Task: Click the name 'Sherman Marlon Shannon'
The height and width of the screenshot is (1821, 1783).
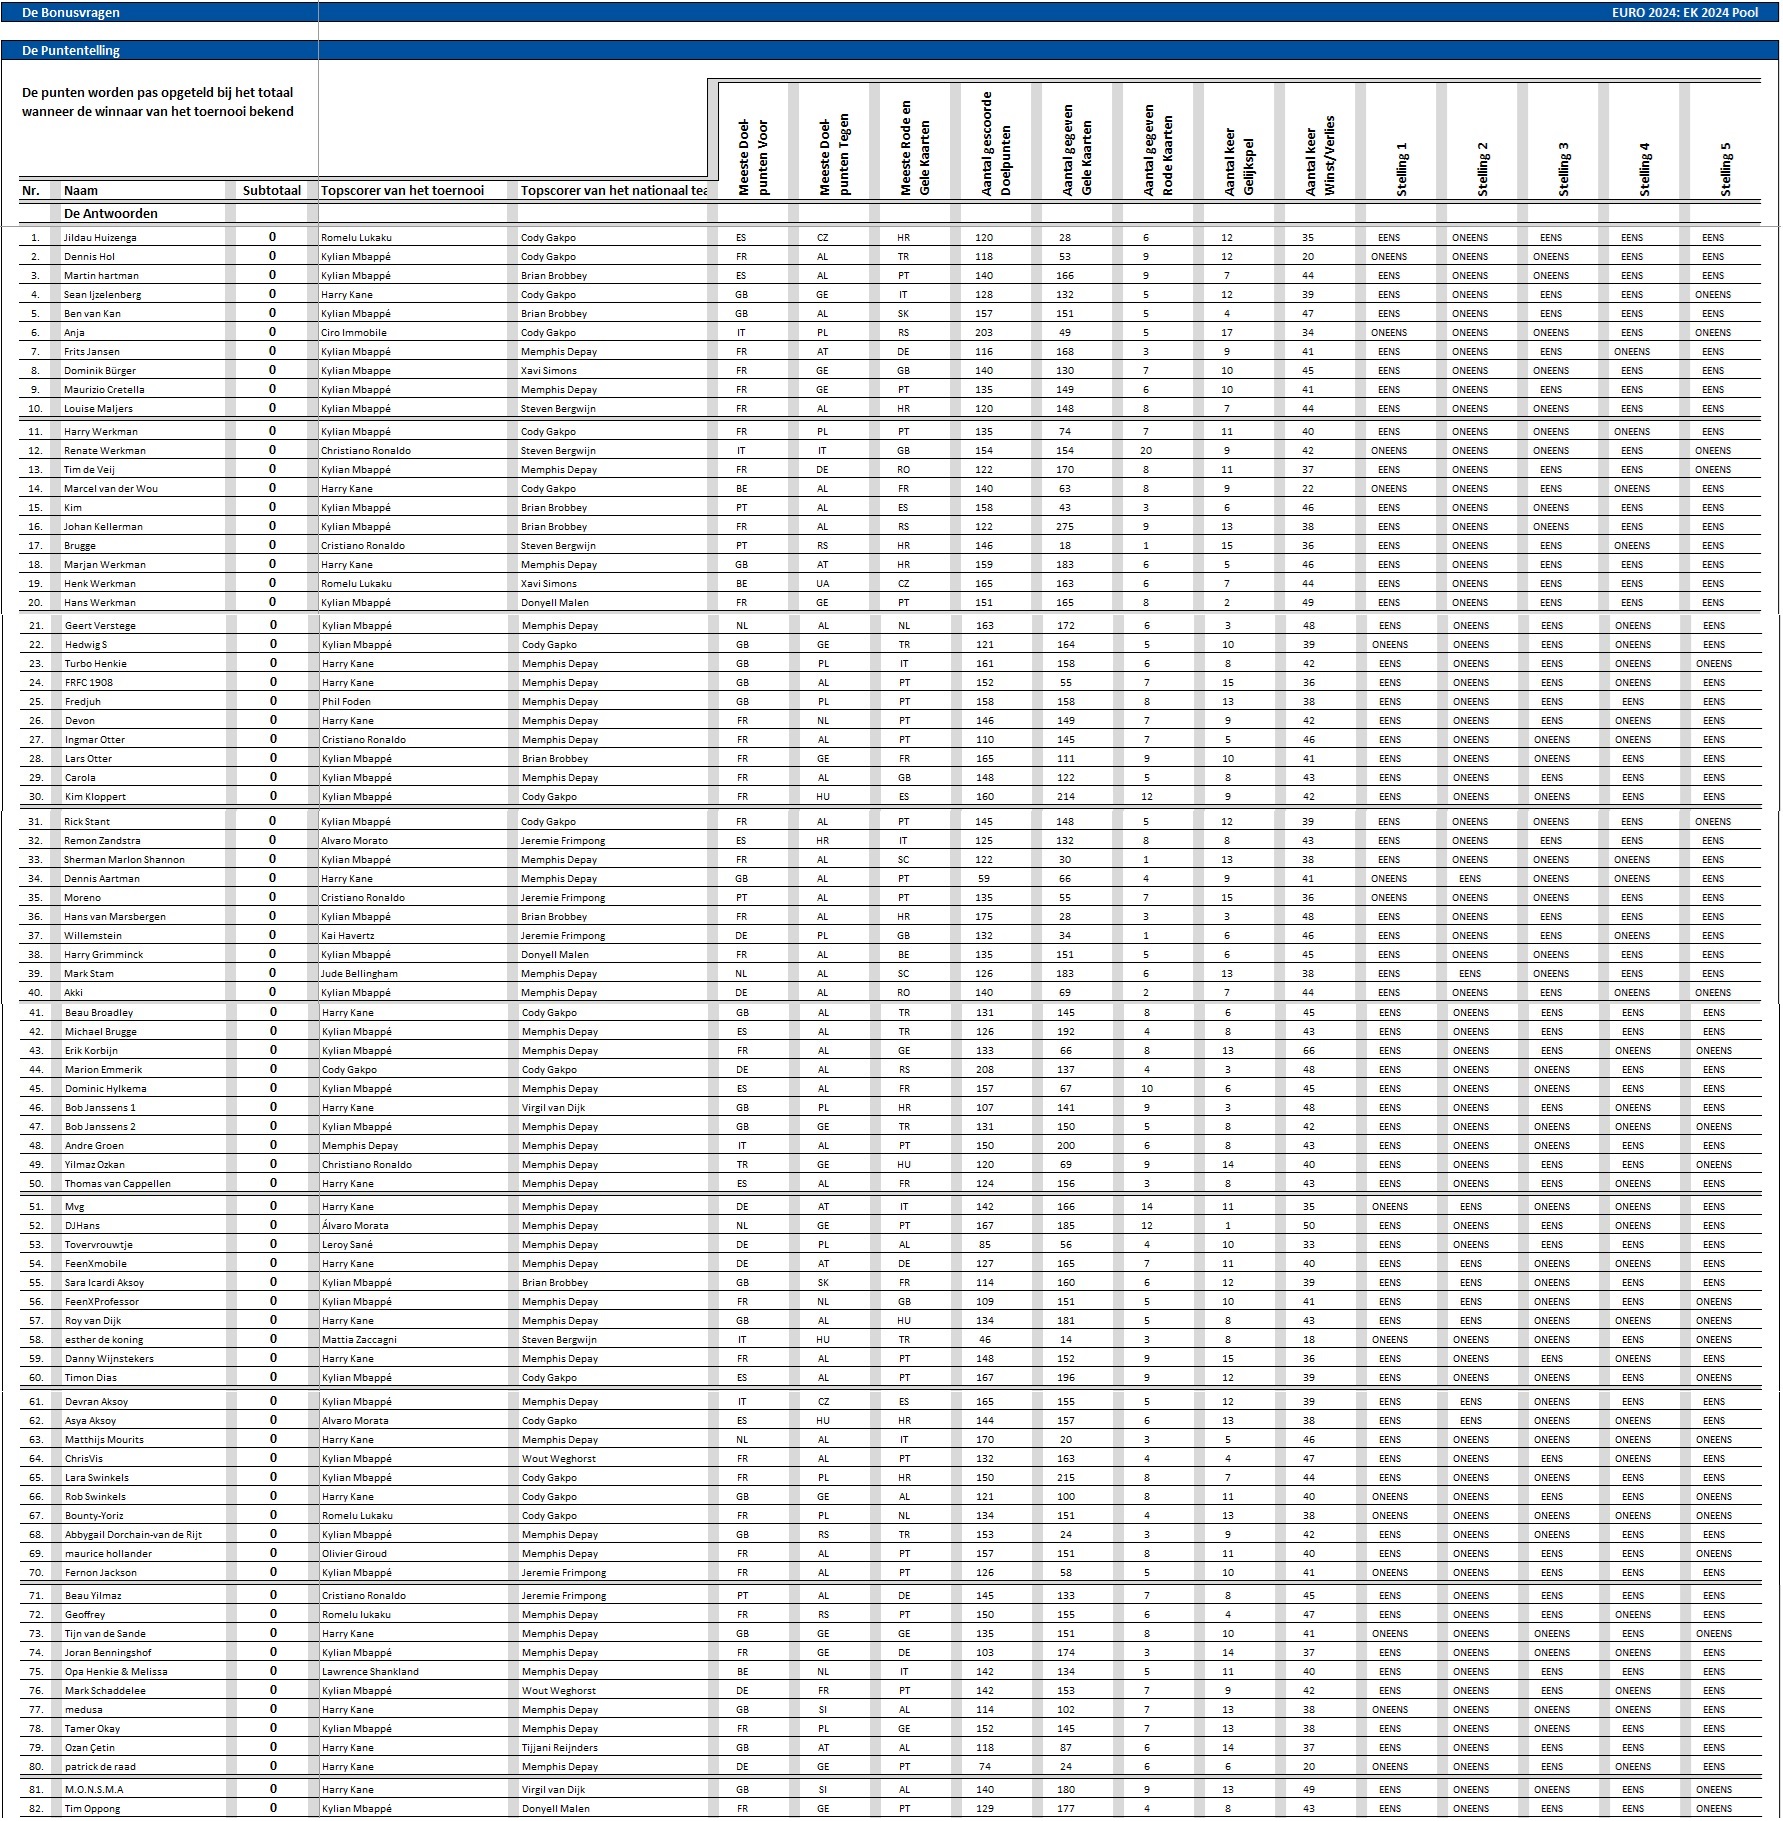Action: click(124, 860)
